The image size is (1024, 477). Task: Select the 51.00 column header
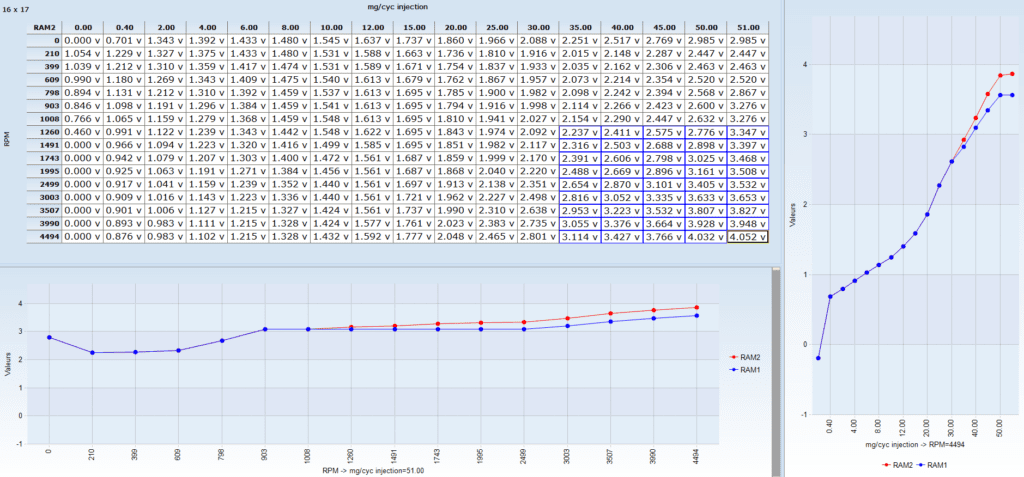click(x=747, y=28)
